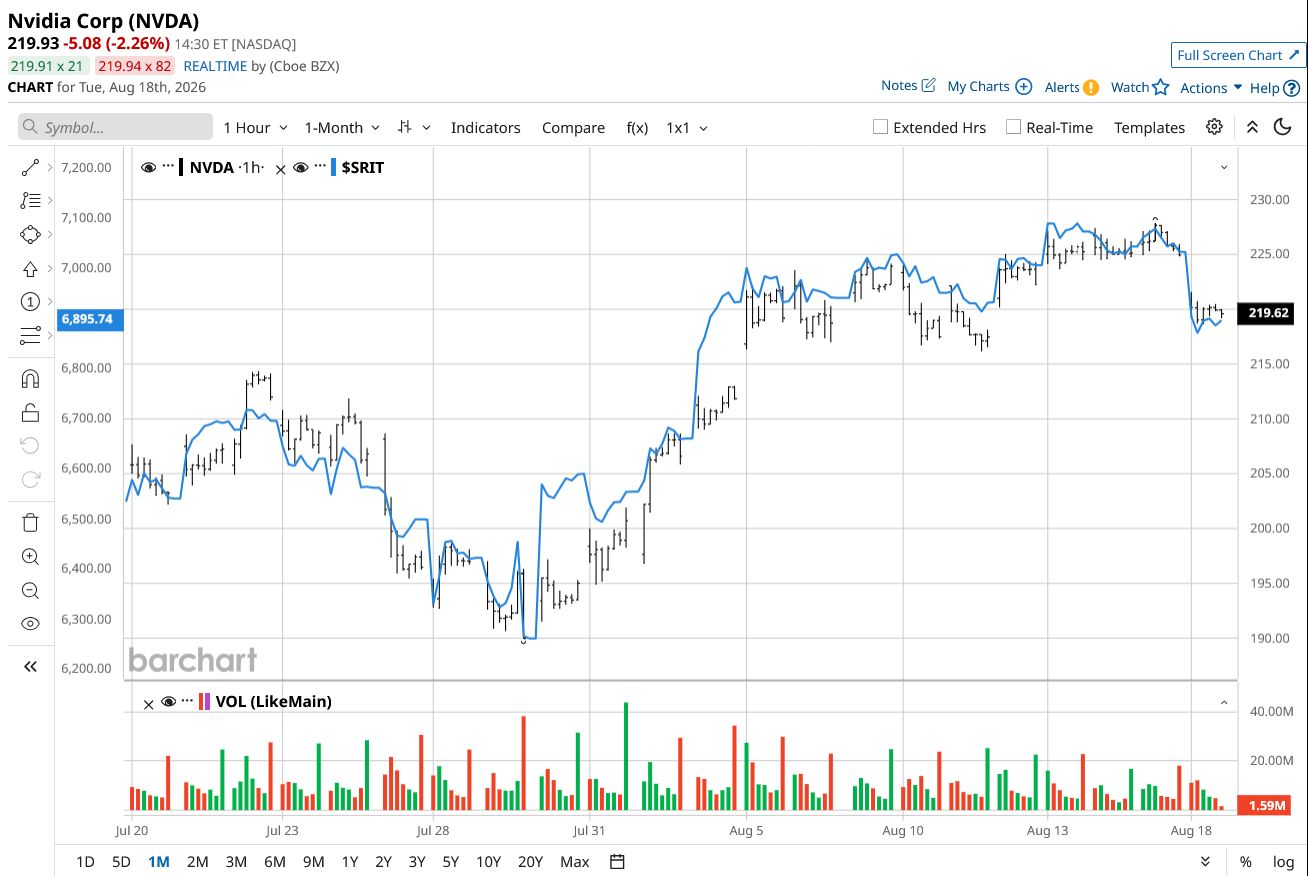
Task: Open $SRIT series more options
Action: point(319,166)
